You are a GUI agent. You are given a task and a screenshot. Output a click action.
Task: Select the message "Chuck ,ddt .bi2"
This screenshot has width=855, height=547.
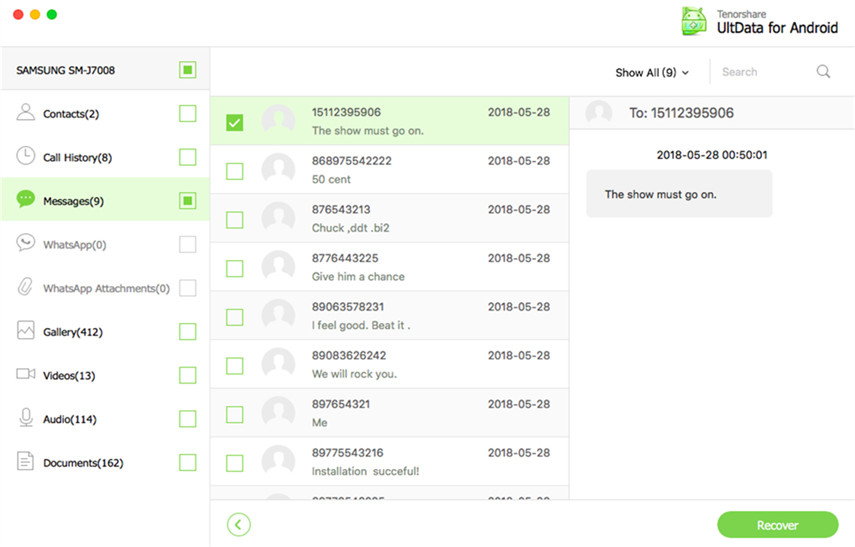coord(389,218)
